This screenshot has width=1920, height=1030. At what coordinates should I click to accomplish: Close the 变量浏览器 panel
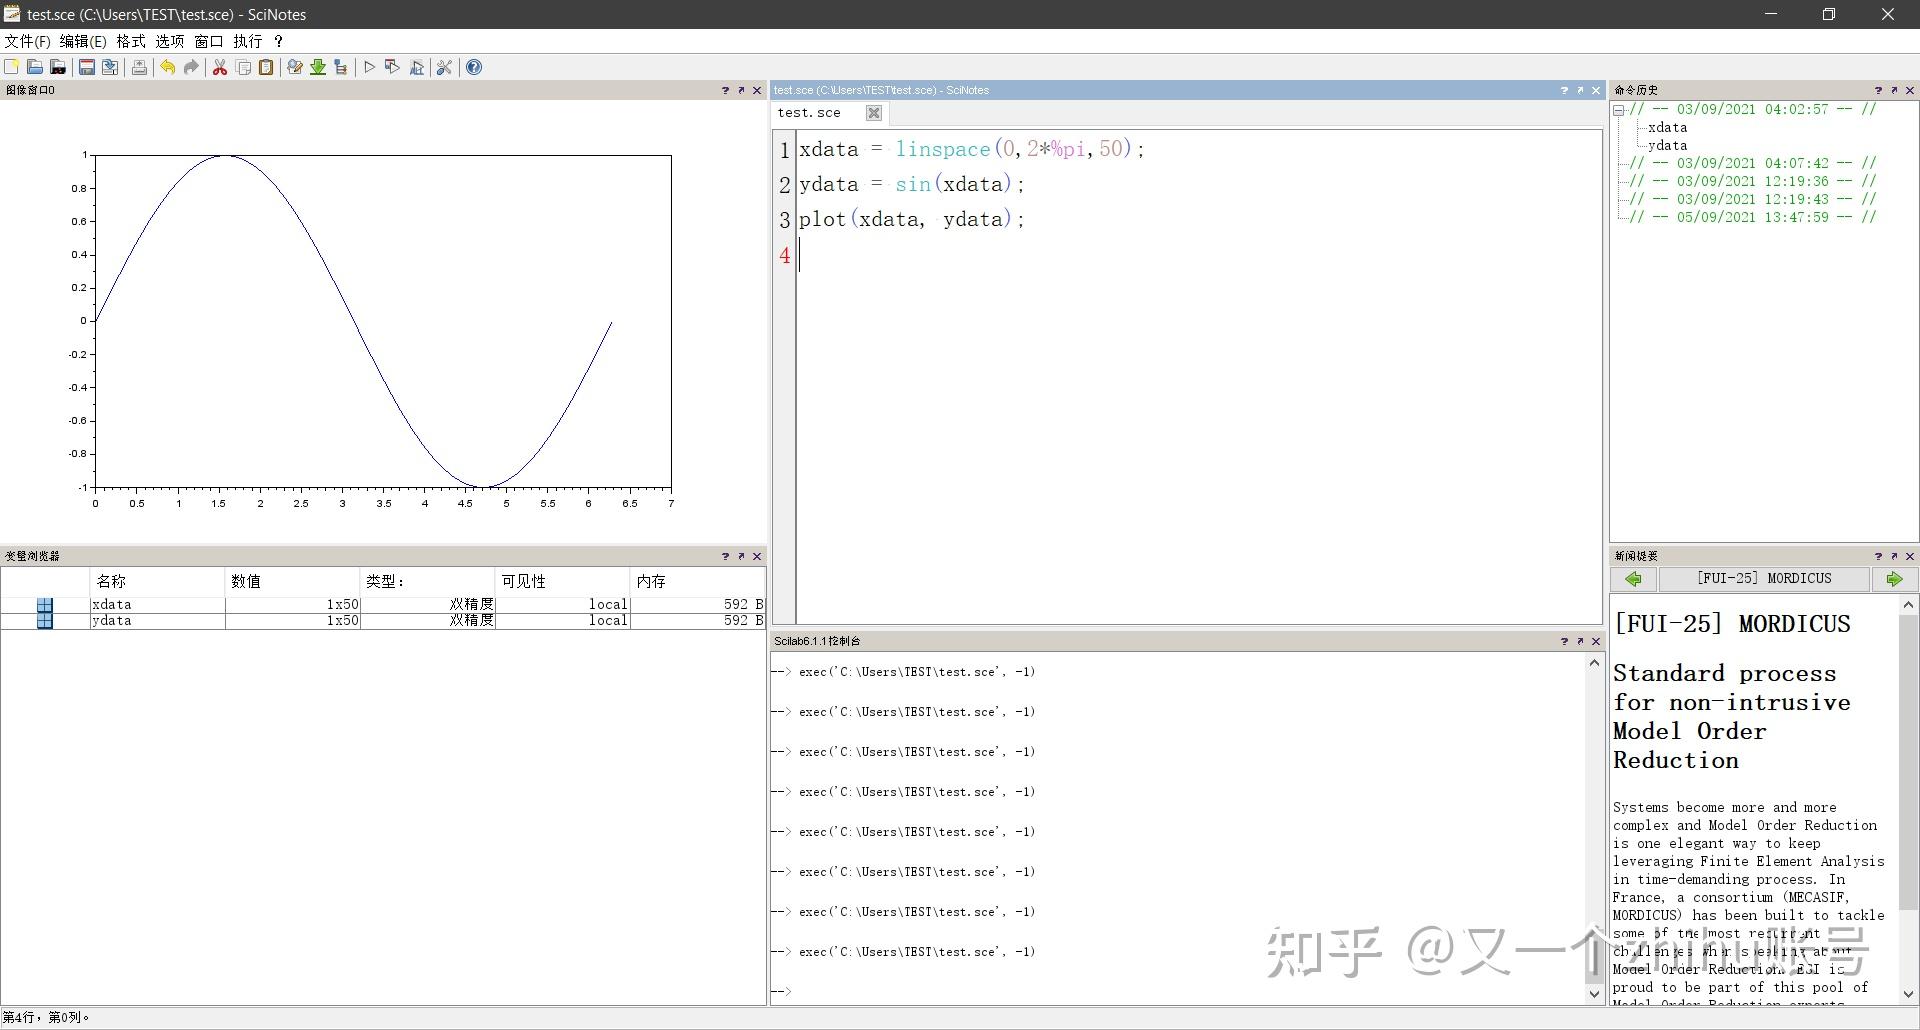tap(757, 556)
